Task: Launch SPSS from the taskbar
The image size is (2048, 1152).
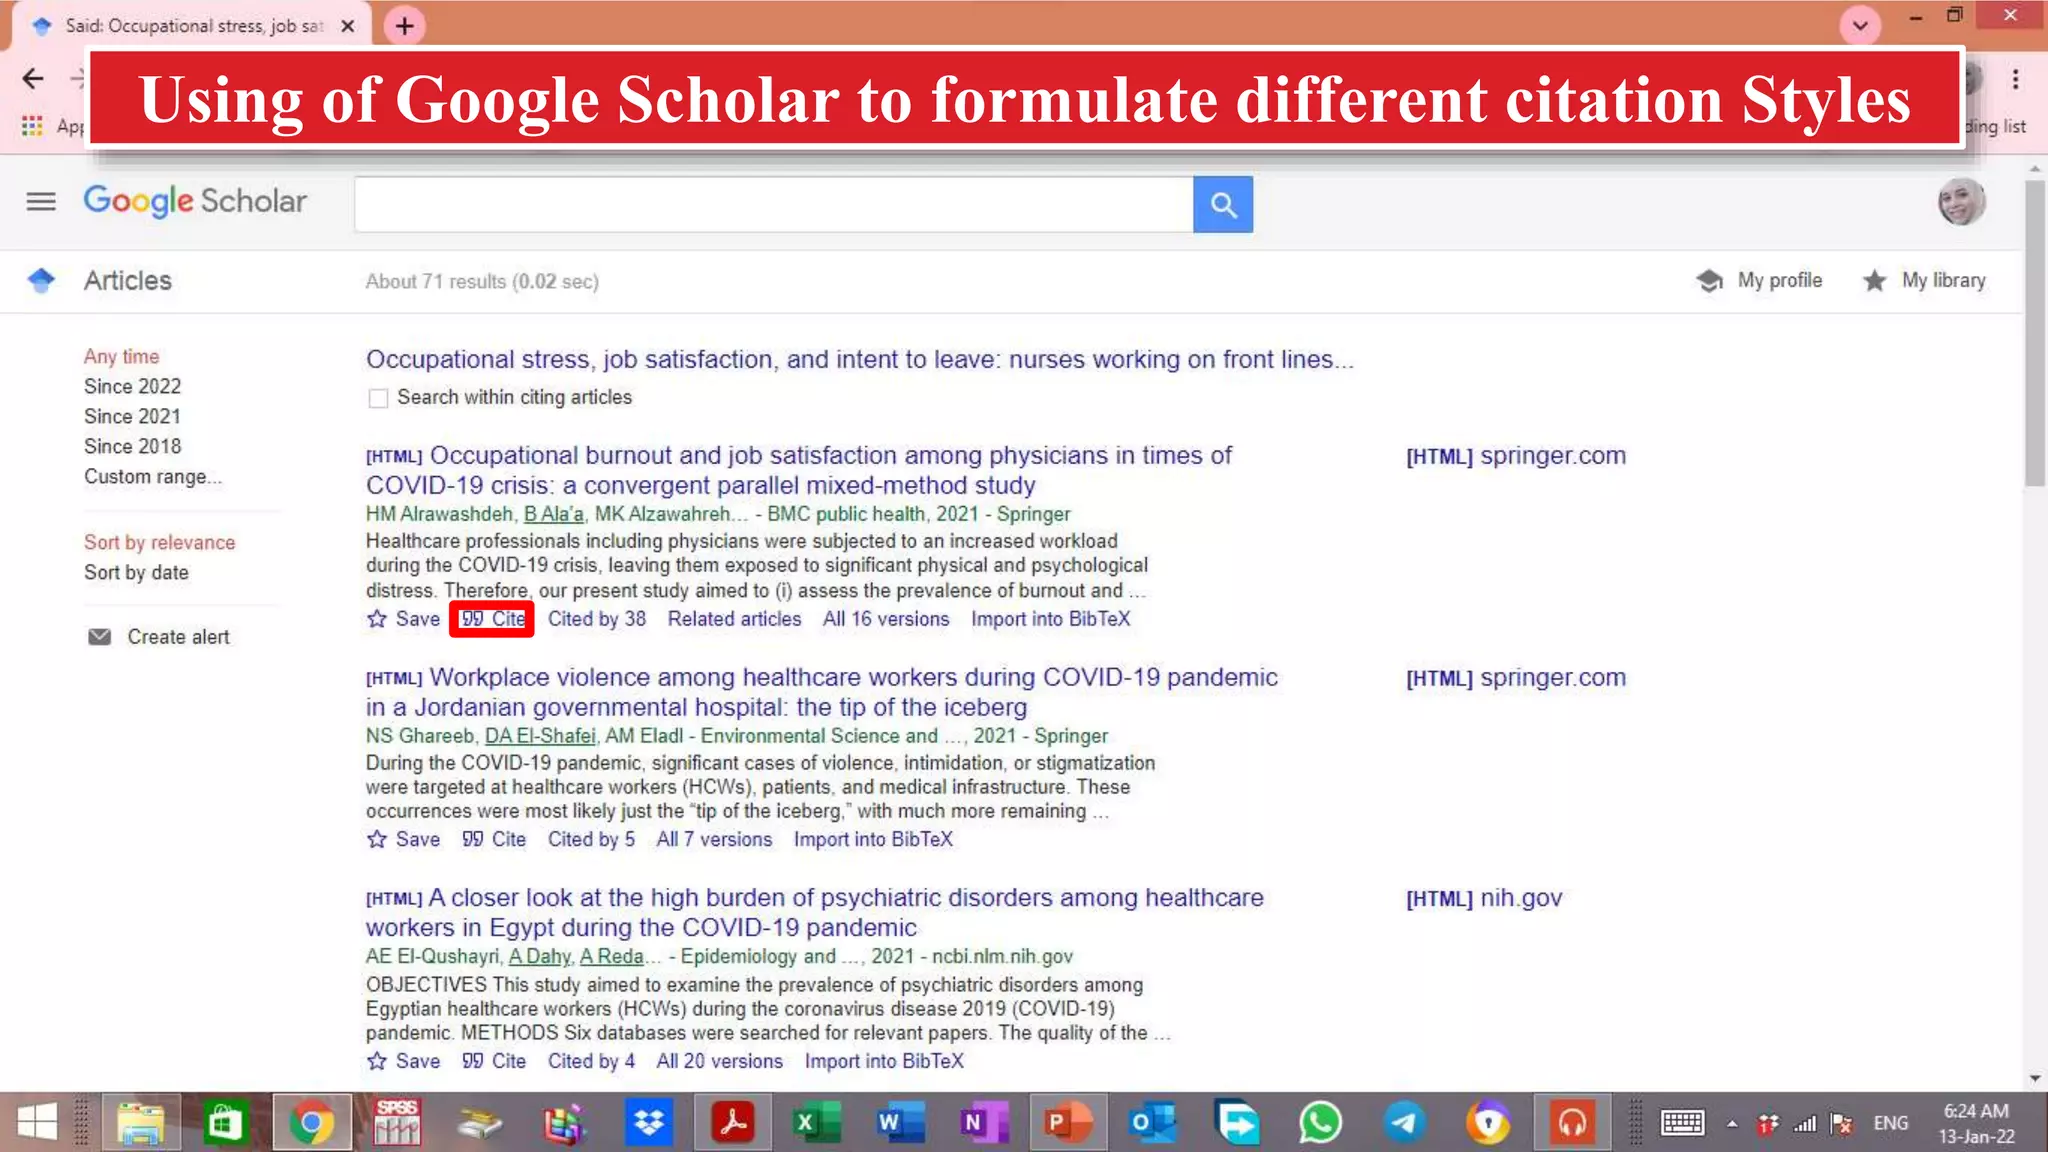Action: click(x=397, y=1123)
